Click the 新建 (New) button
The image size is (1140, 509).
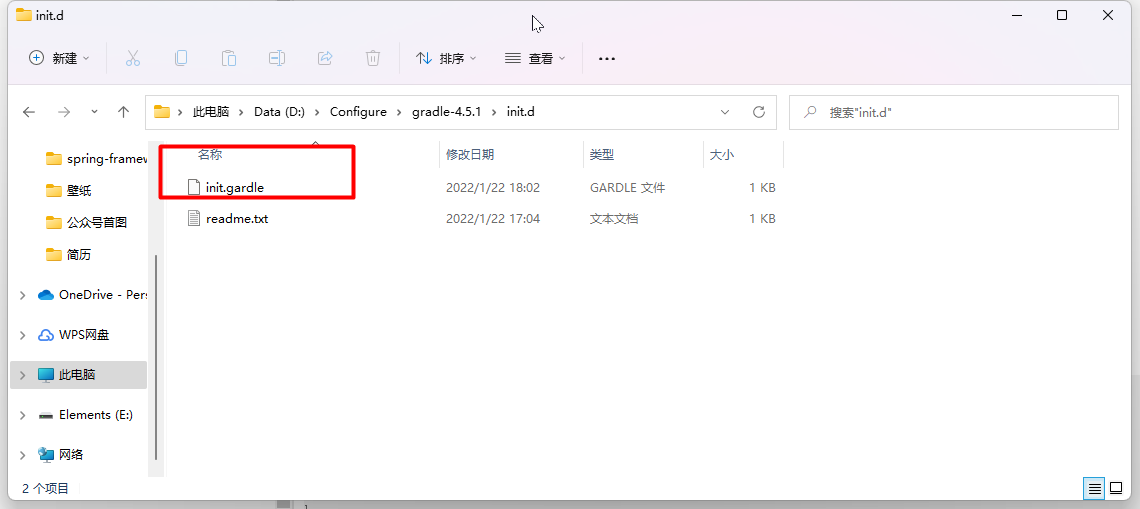(59, 58)
